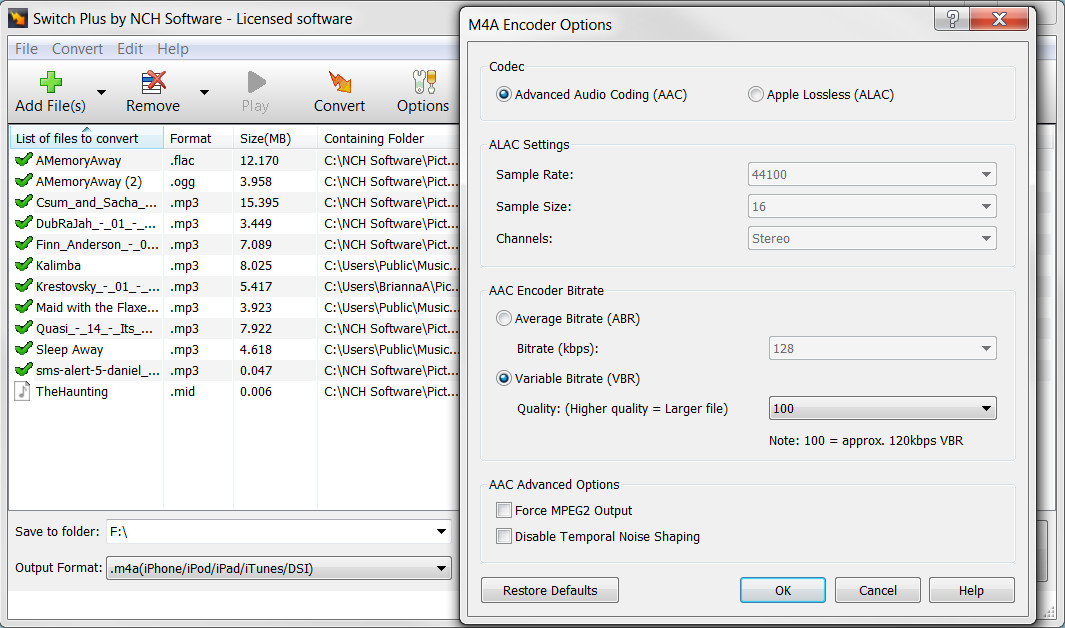
Task: Open the Edit menu
Action: pyautogui.click(x=129, y=48)
